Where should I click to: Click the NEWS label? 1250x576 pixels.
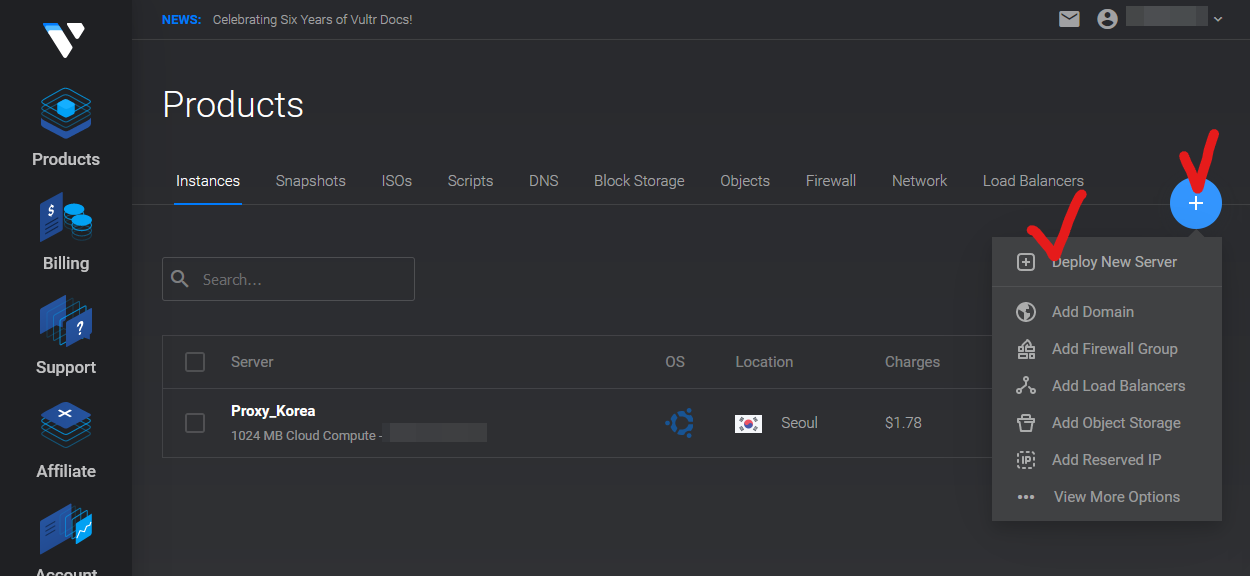tap(181, 20)
